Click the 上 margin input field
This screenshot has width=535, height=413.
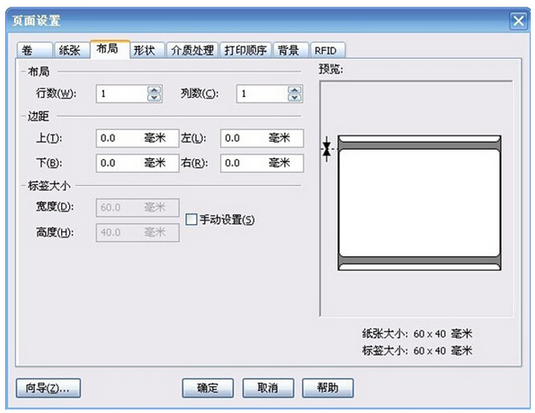coord(138,138)
